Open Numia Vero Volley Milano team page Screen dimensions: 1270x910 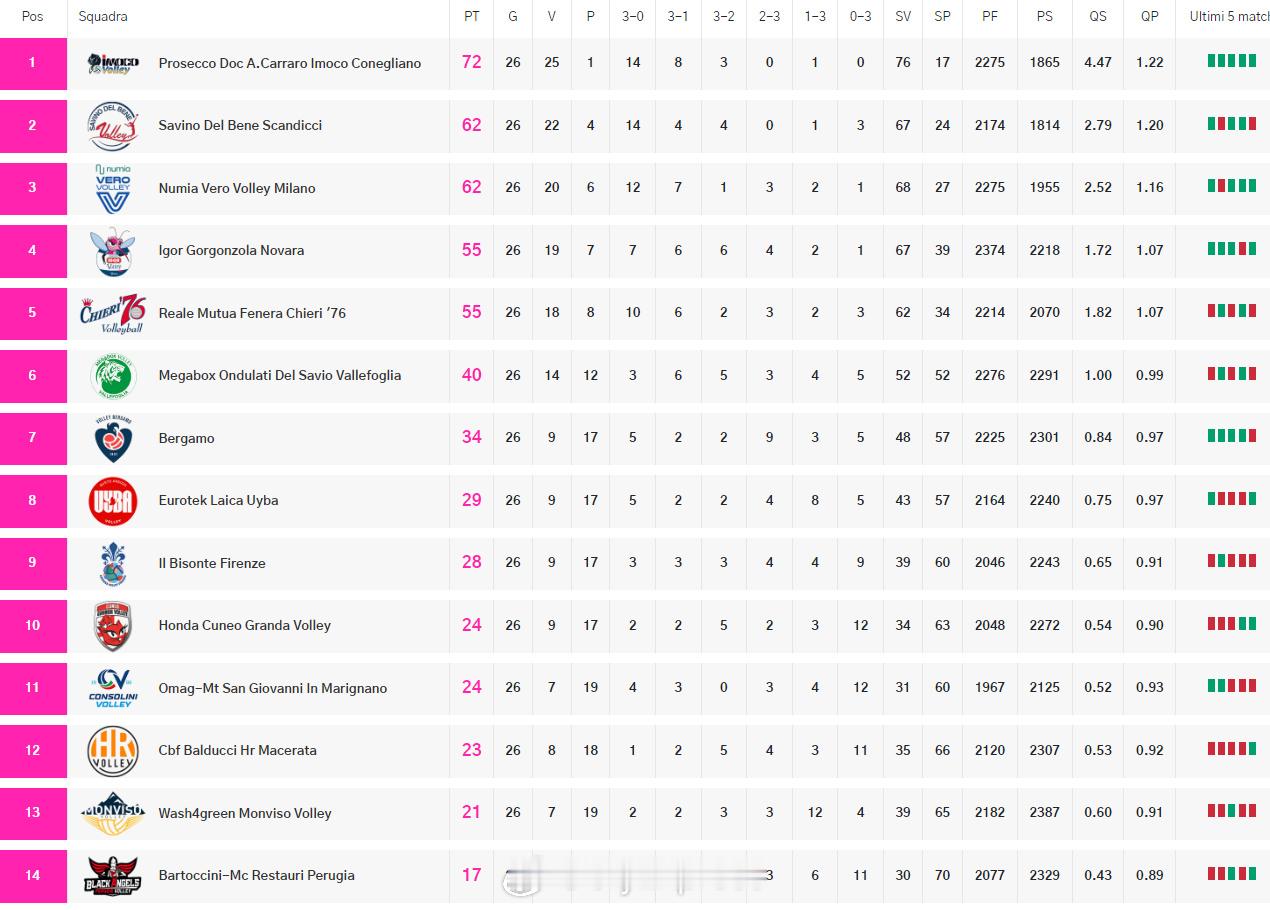coord(237,188)
